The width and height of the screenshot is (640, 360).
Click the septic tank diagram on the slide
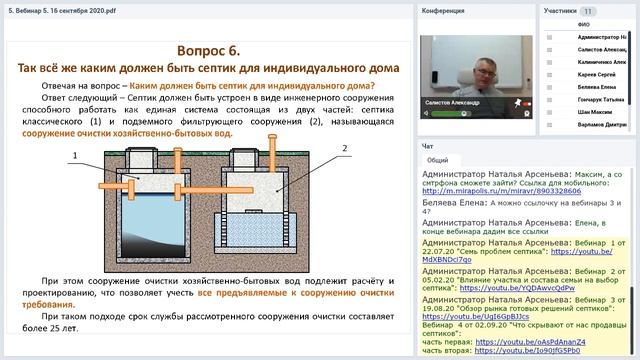pyautogui.click(x=207, y=204)
